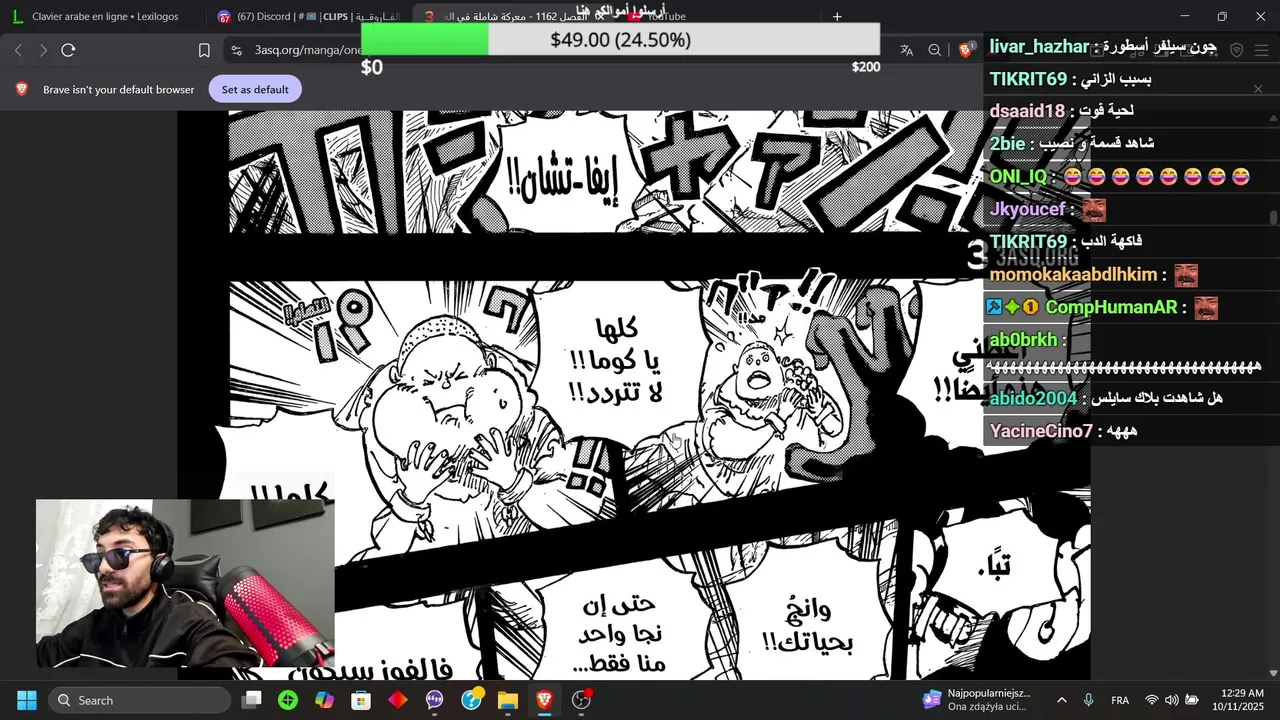
Task: Click chat username momokakaabdlhkim
Action: pyautogui.click(x=1073, y=274)
